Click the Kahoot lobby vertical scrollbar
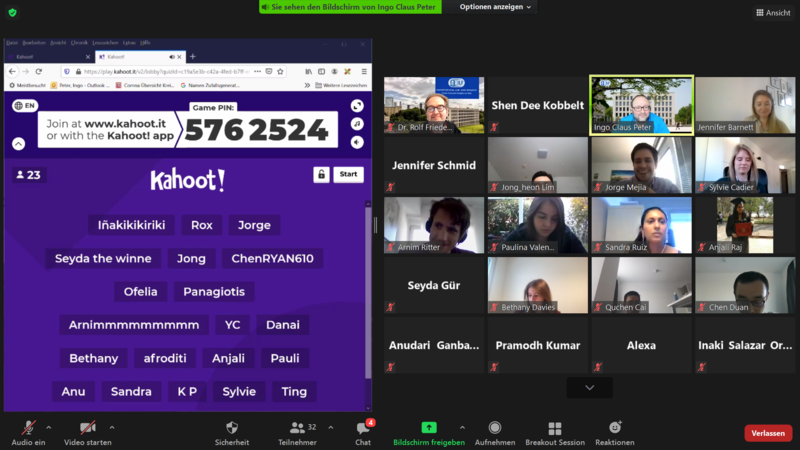Image resolution: width=800 pixels, height=450 pixels. pos(368,293)
